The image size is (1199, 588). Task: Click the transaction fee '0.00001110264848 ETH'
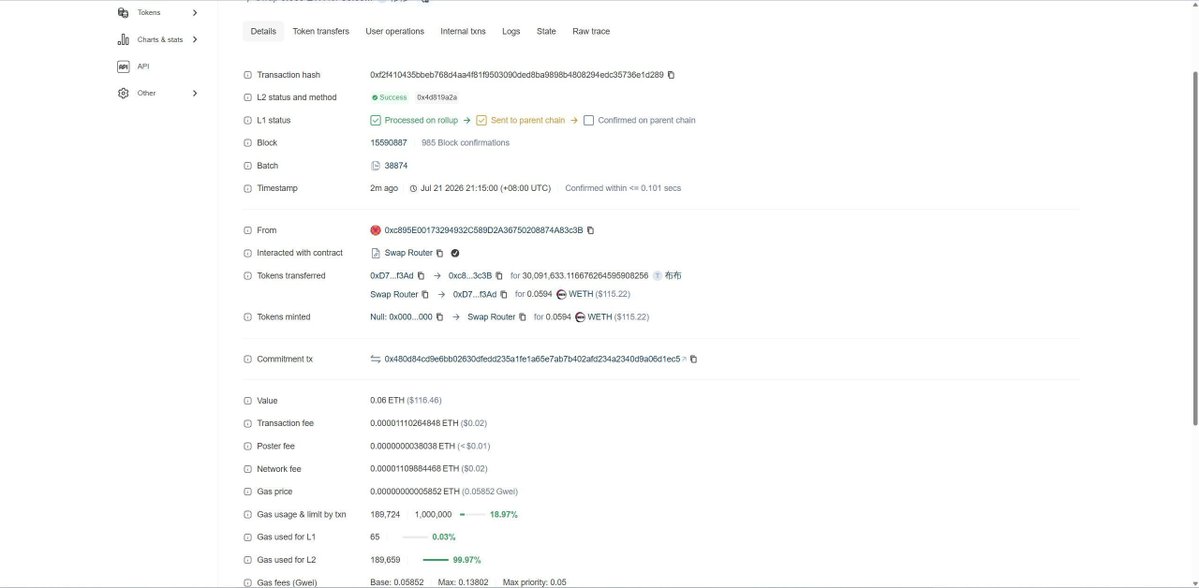[x=414, y=424]
